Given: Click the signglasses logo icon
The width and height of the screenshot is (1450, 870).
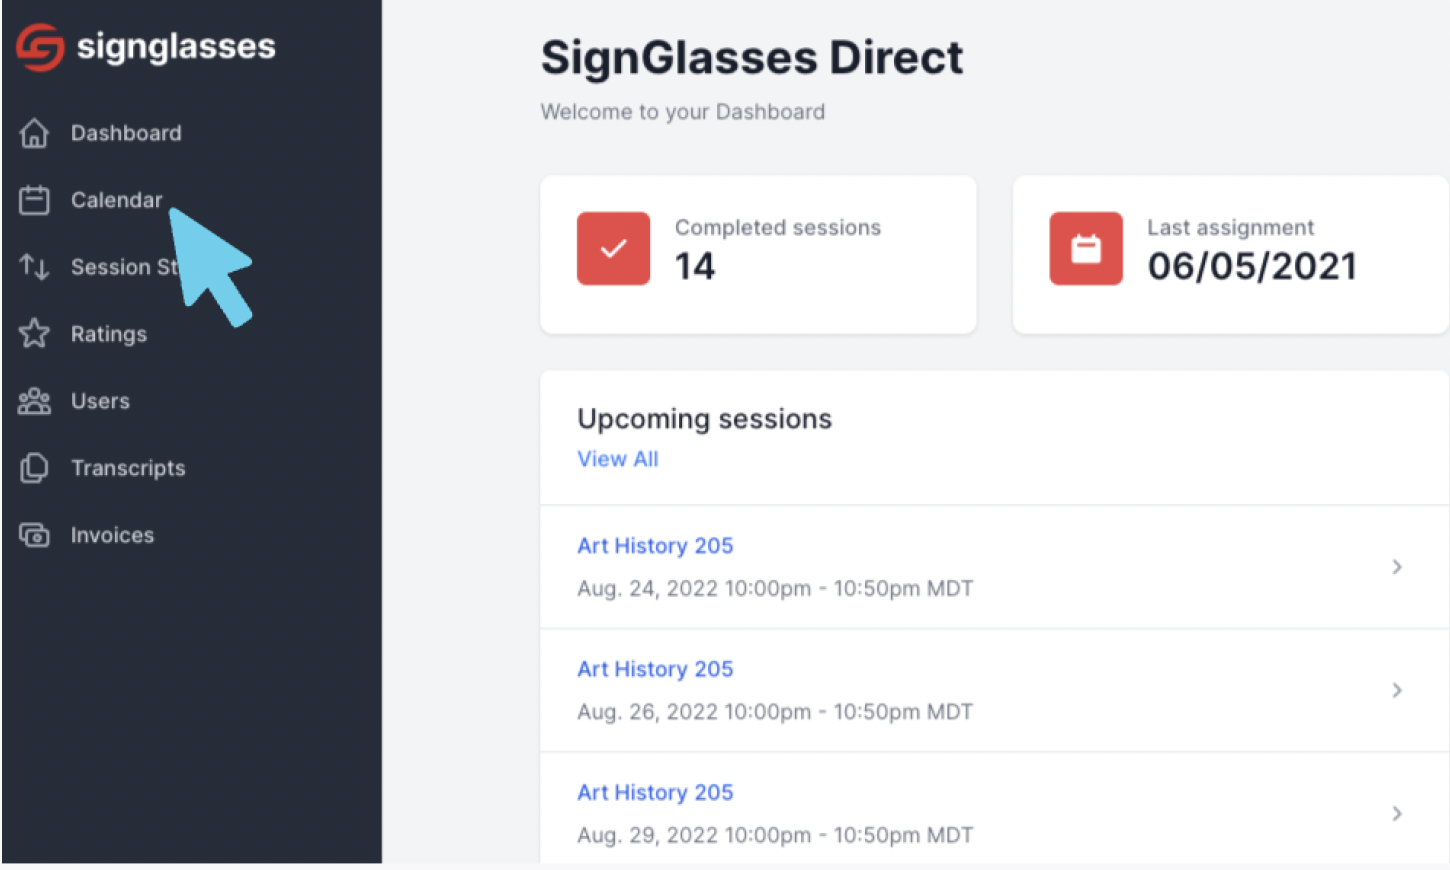Looking at the screenshot, I should (x=40, y=47).
